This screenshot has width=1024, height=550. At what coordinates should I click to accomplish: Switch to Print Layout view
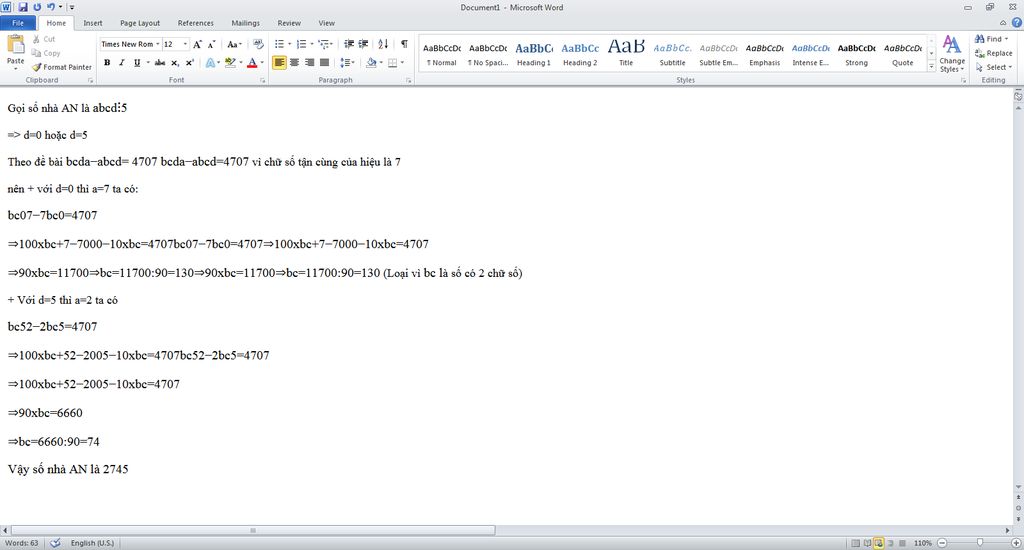click(856, 543)
